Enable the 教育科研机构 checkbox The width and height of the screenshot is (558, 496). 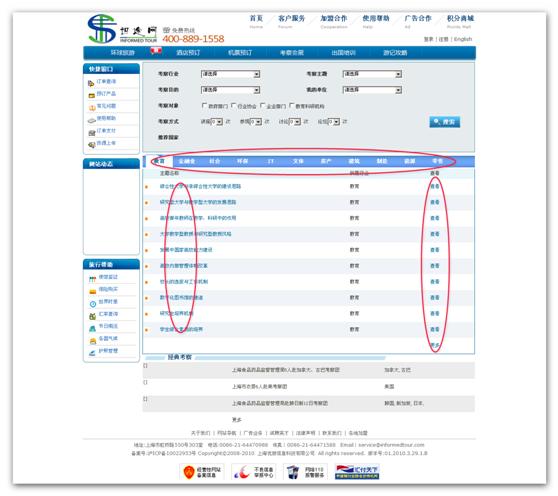(292, 105)
